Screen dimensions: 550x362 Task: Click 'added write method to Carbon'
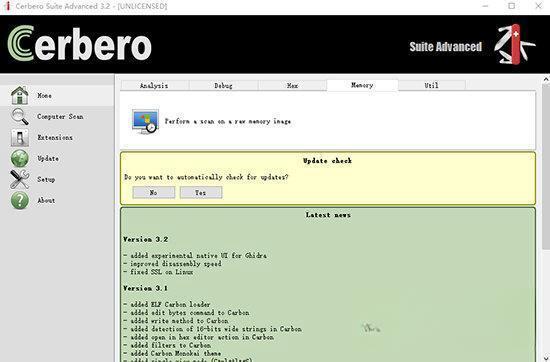(176, 321)
